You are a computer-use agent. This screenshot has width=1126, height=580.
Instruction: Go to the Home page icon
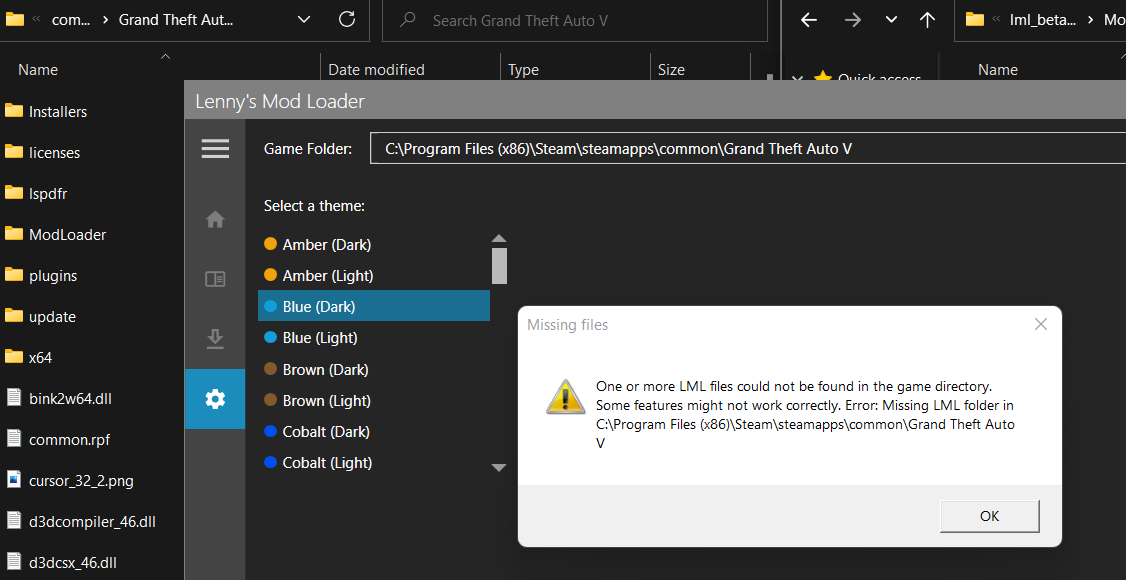click(215, 220)
